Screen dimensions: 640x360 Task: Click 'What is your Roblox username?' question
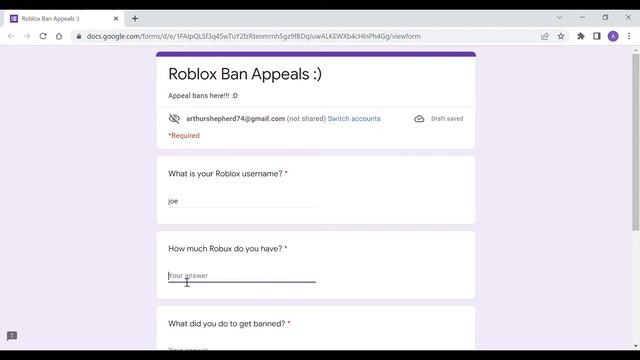[x=225, y=174]
